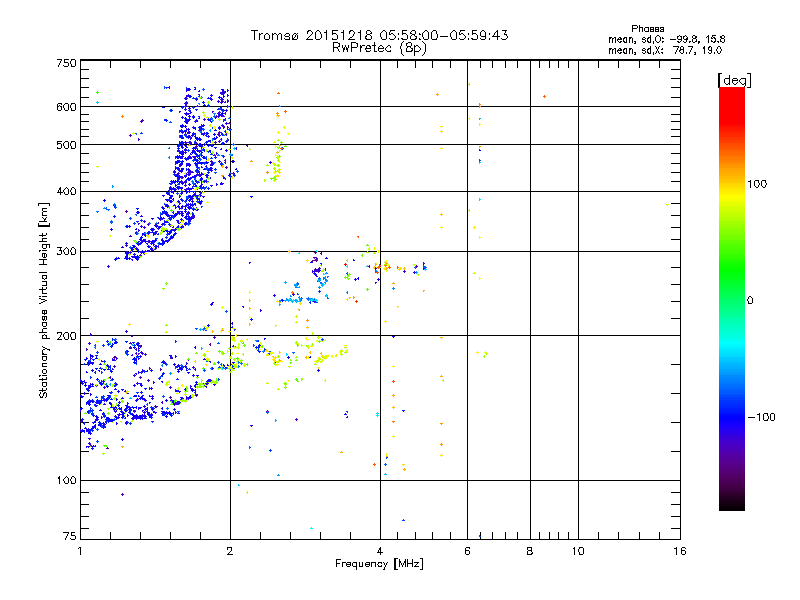Click the y-axis tick label '300'

[x=67, y=252]
